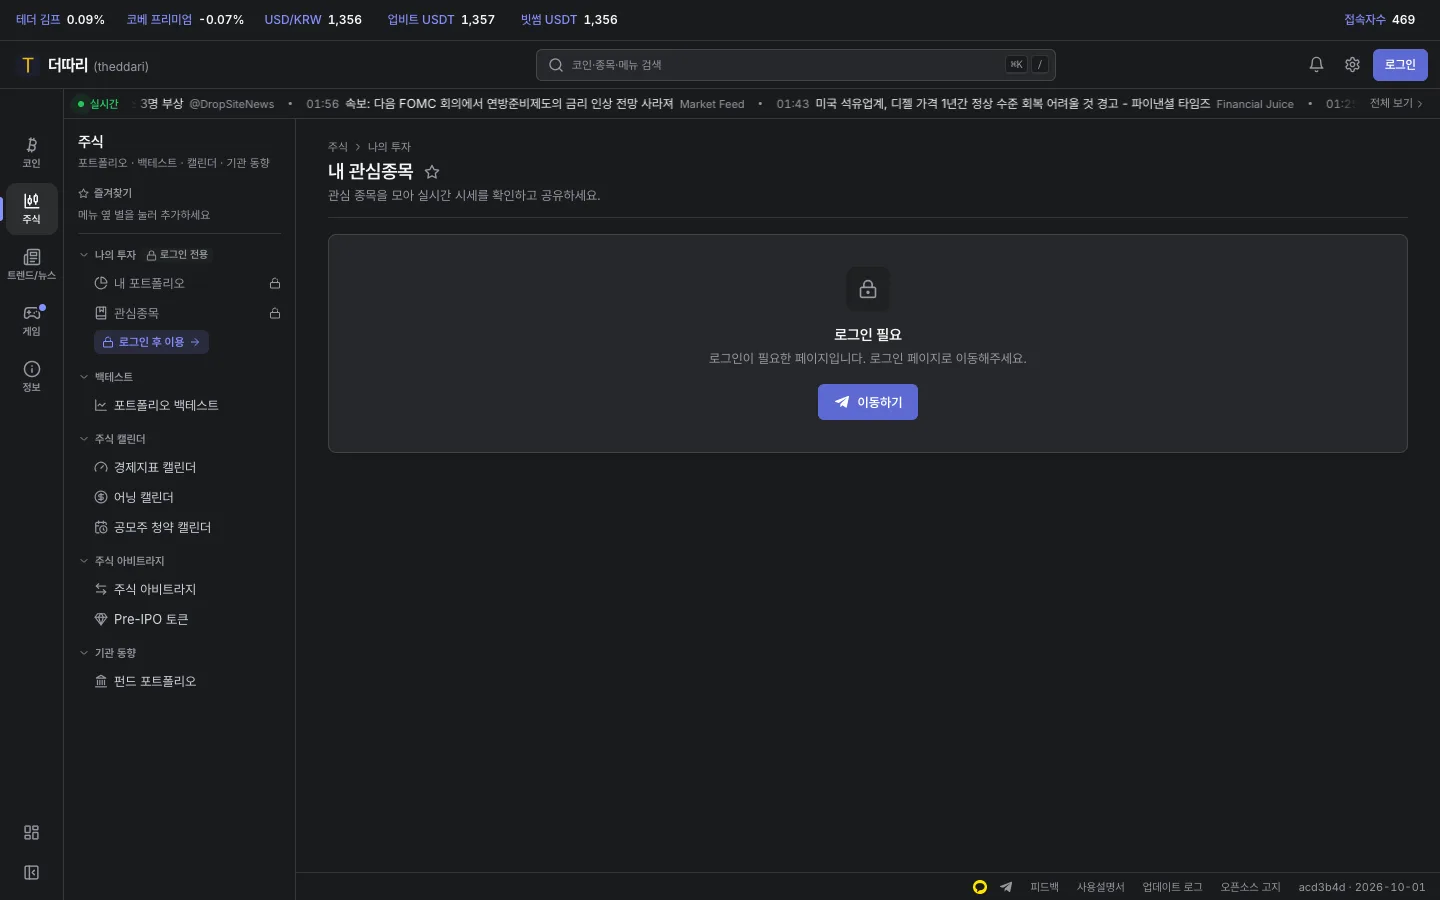
Task: Open the 게임 sidebar section
Action: 31,320
